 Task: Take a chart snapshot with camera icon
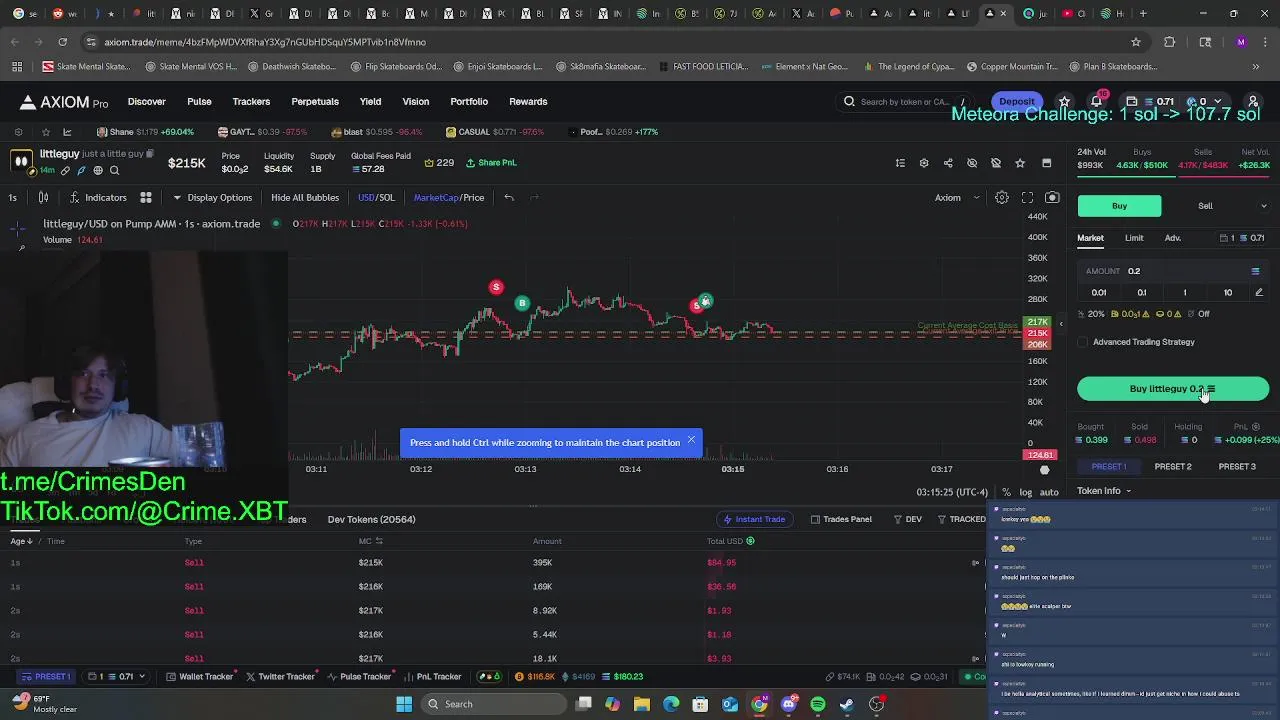[1052, 198]
